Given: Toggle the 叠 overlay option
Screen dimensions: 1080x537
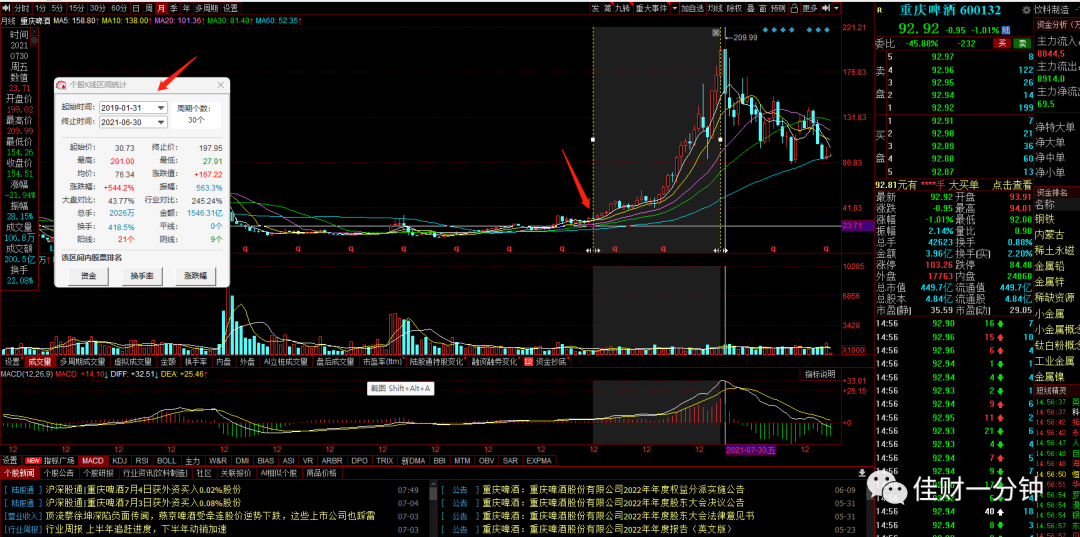Looking at the screenshot, I should [751, 8].
